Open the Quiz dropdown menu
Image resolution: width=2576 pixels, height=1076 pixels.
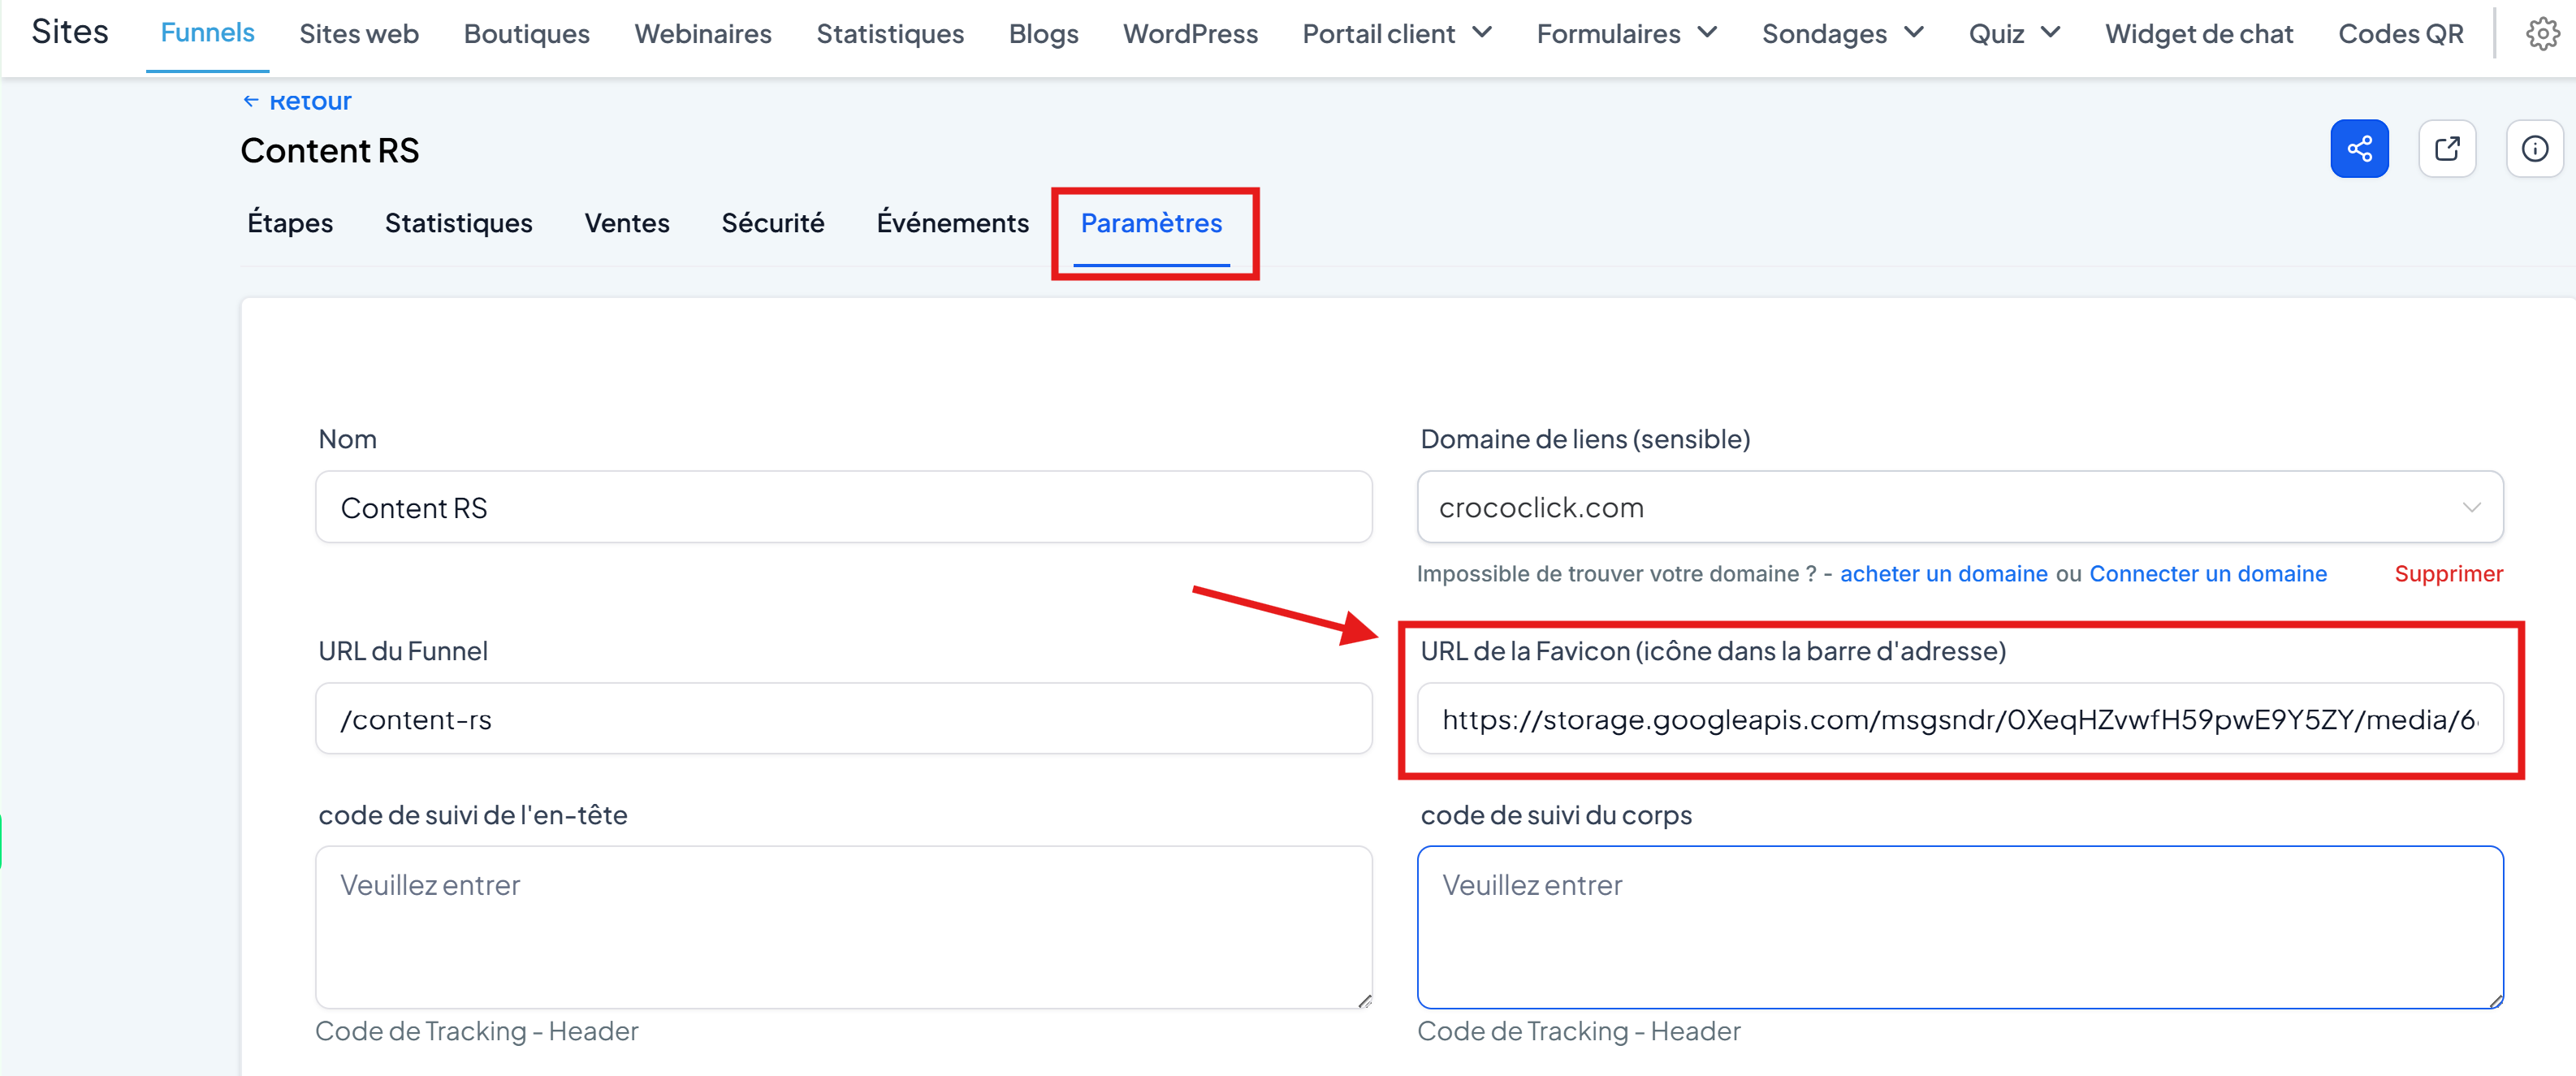pyautogui.click(x=2013, y=34)
